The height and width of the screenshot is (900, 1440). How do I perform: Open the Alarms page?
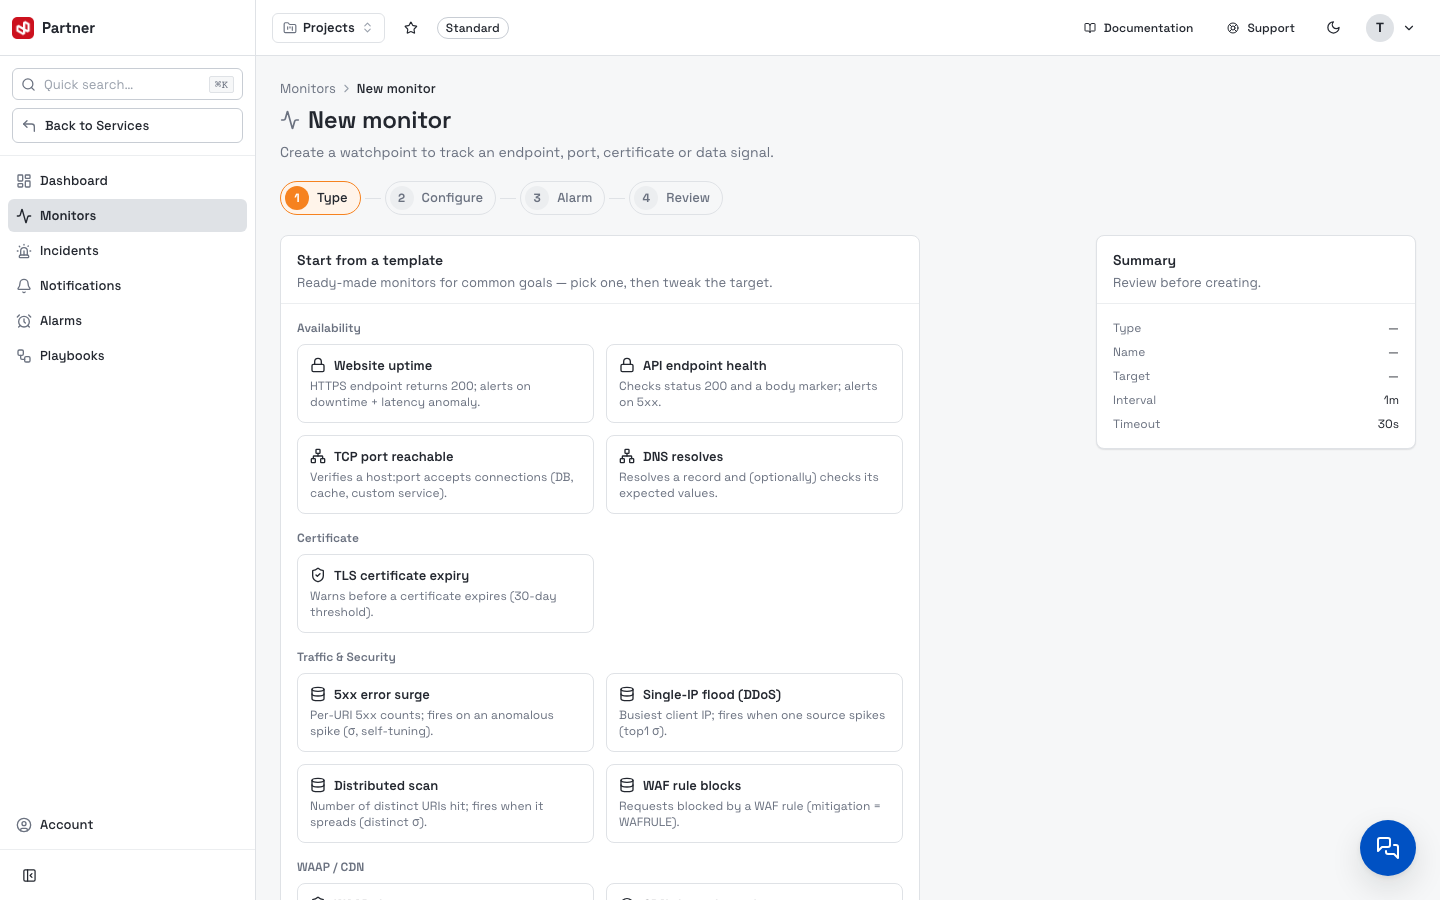click(x=127, y=321)
